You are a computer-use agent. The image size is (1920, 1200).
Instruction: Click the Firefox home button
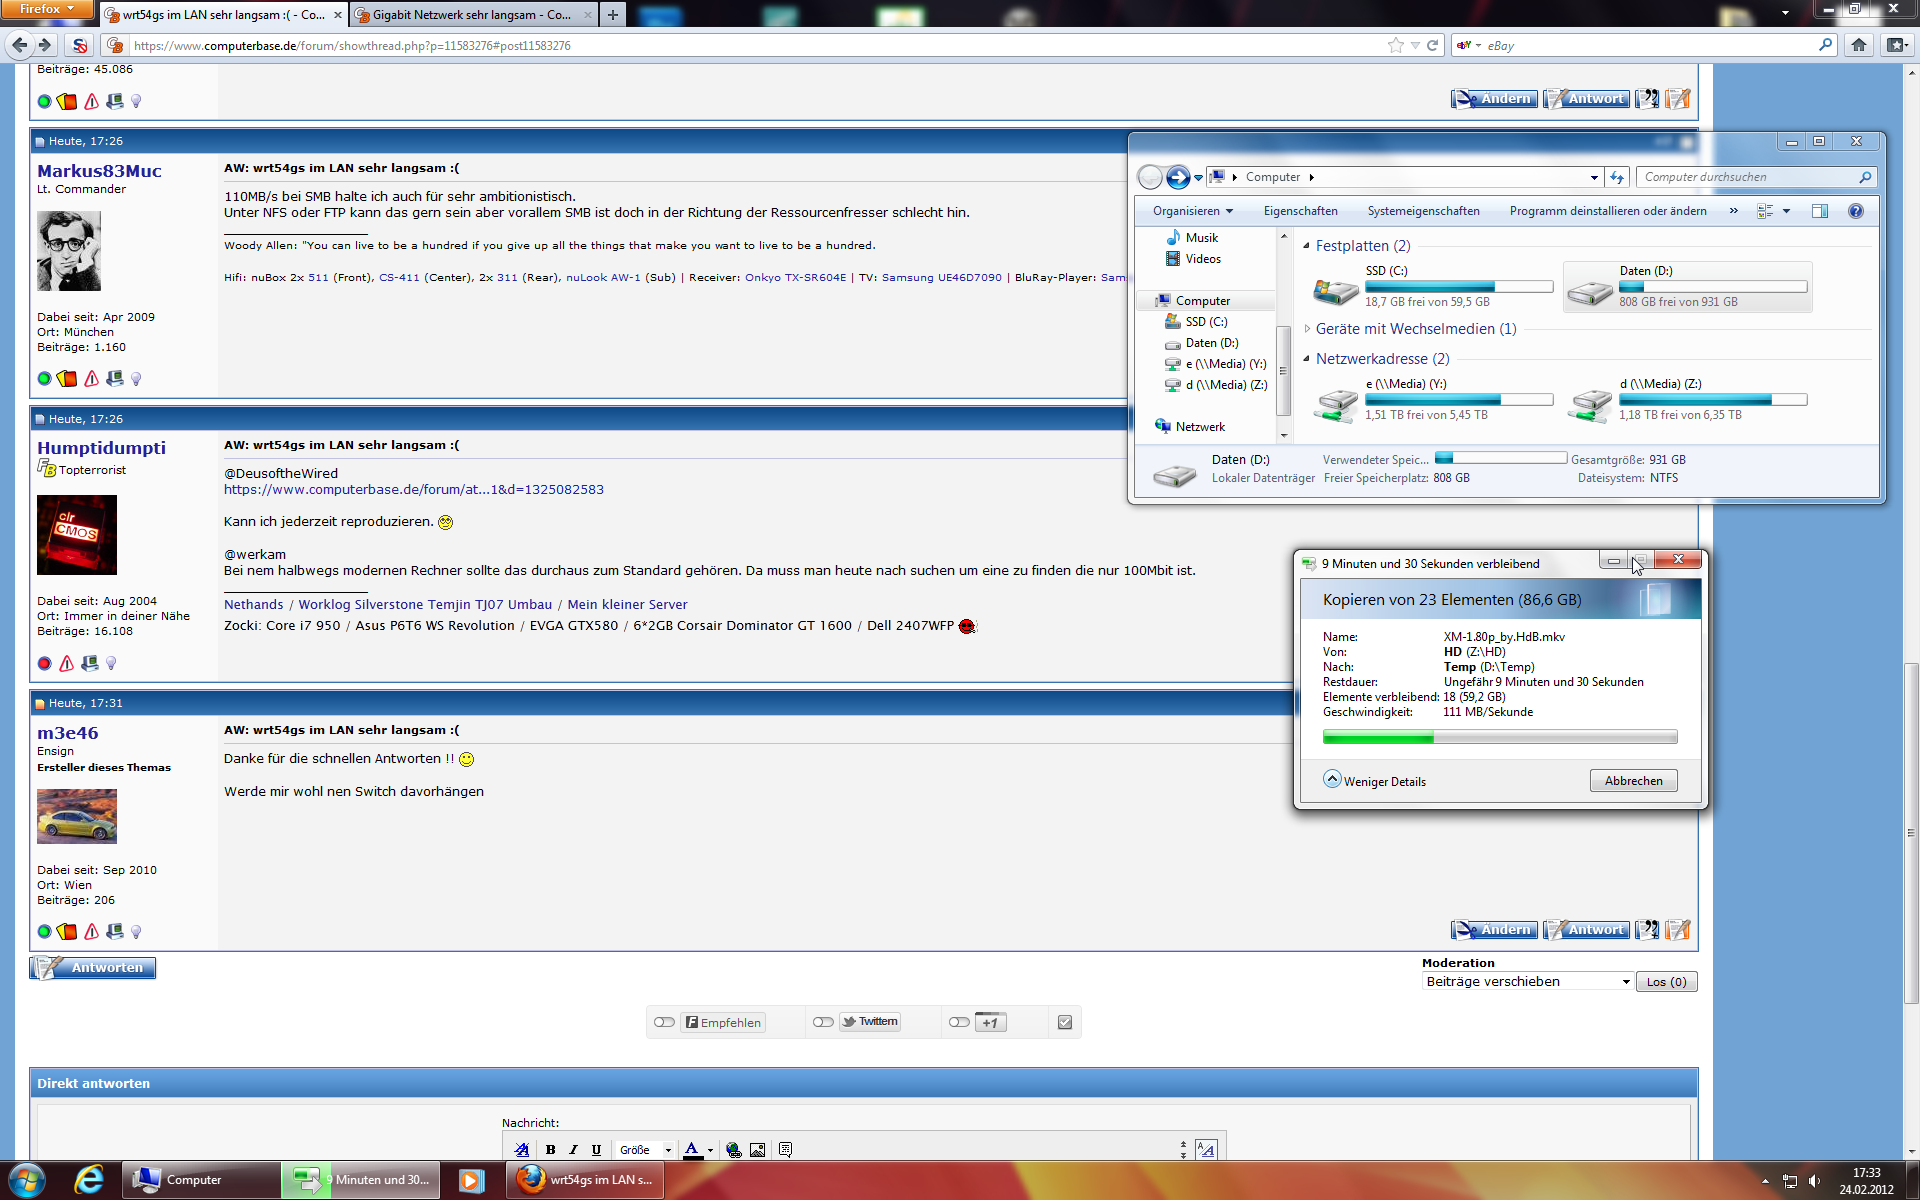click(x=1859, y=45)
